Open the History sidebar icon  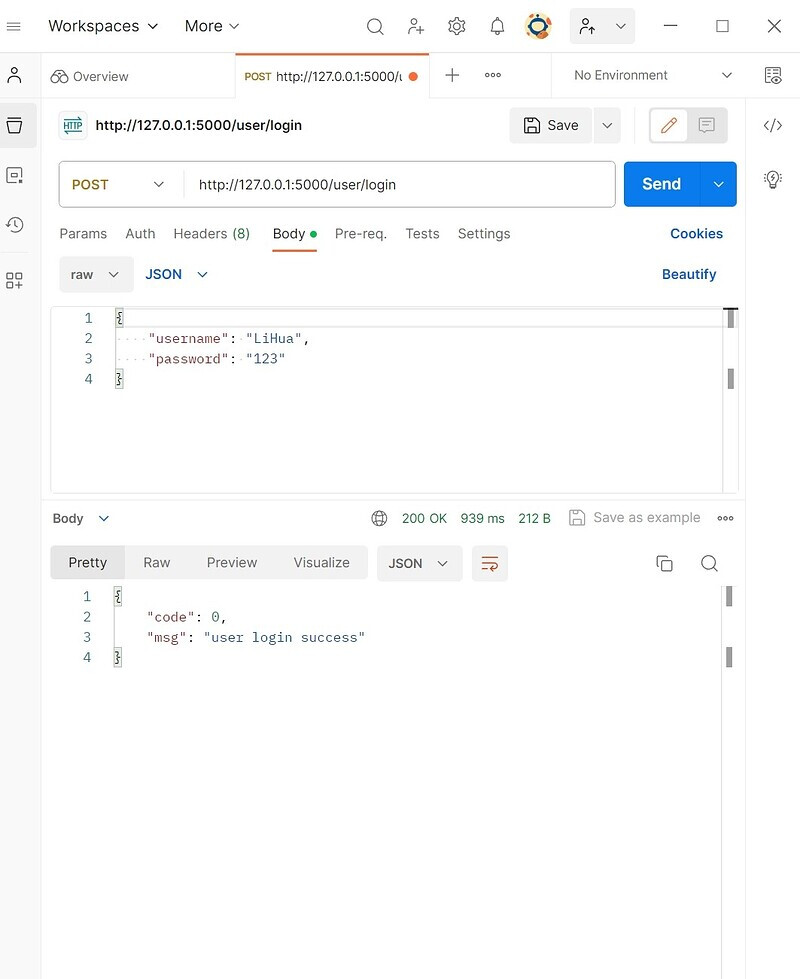14,224
